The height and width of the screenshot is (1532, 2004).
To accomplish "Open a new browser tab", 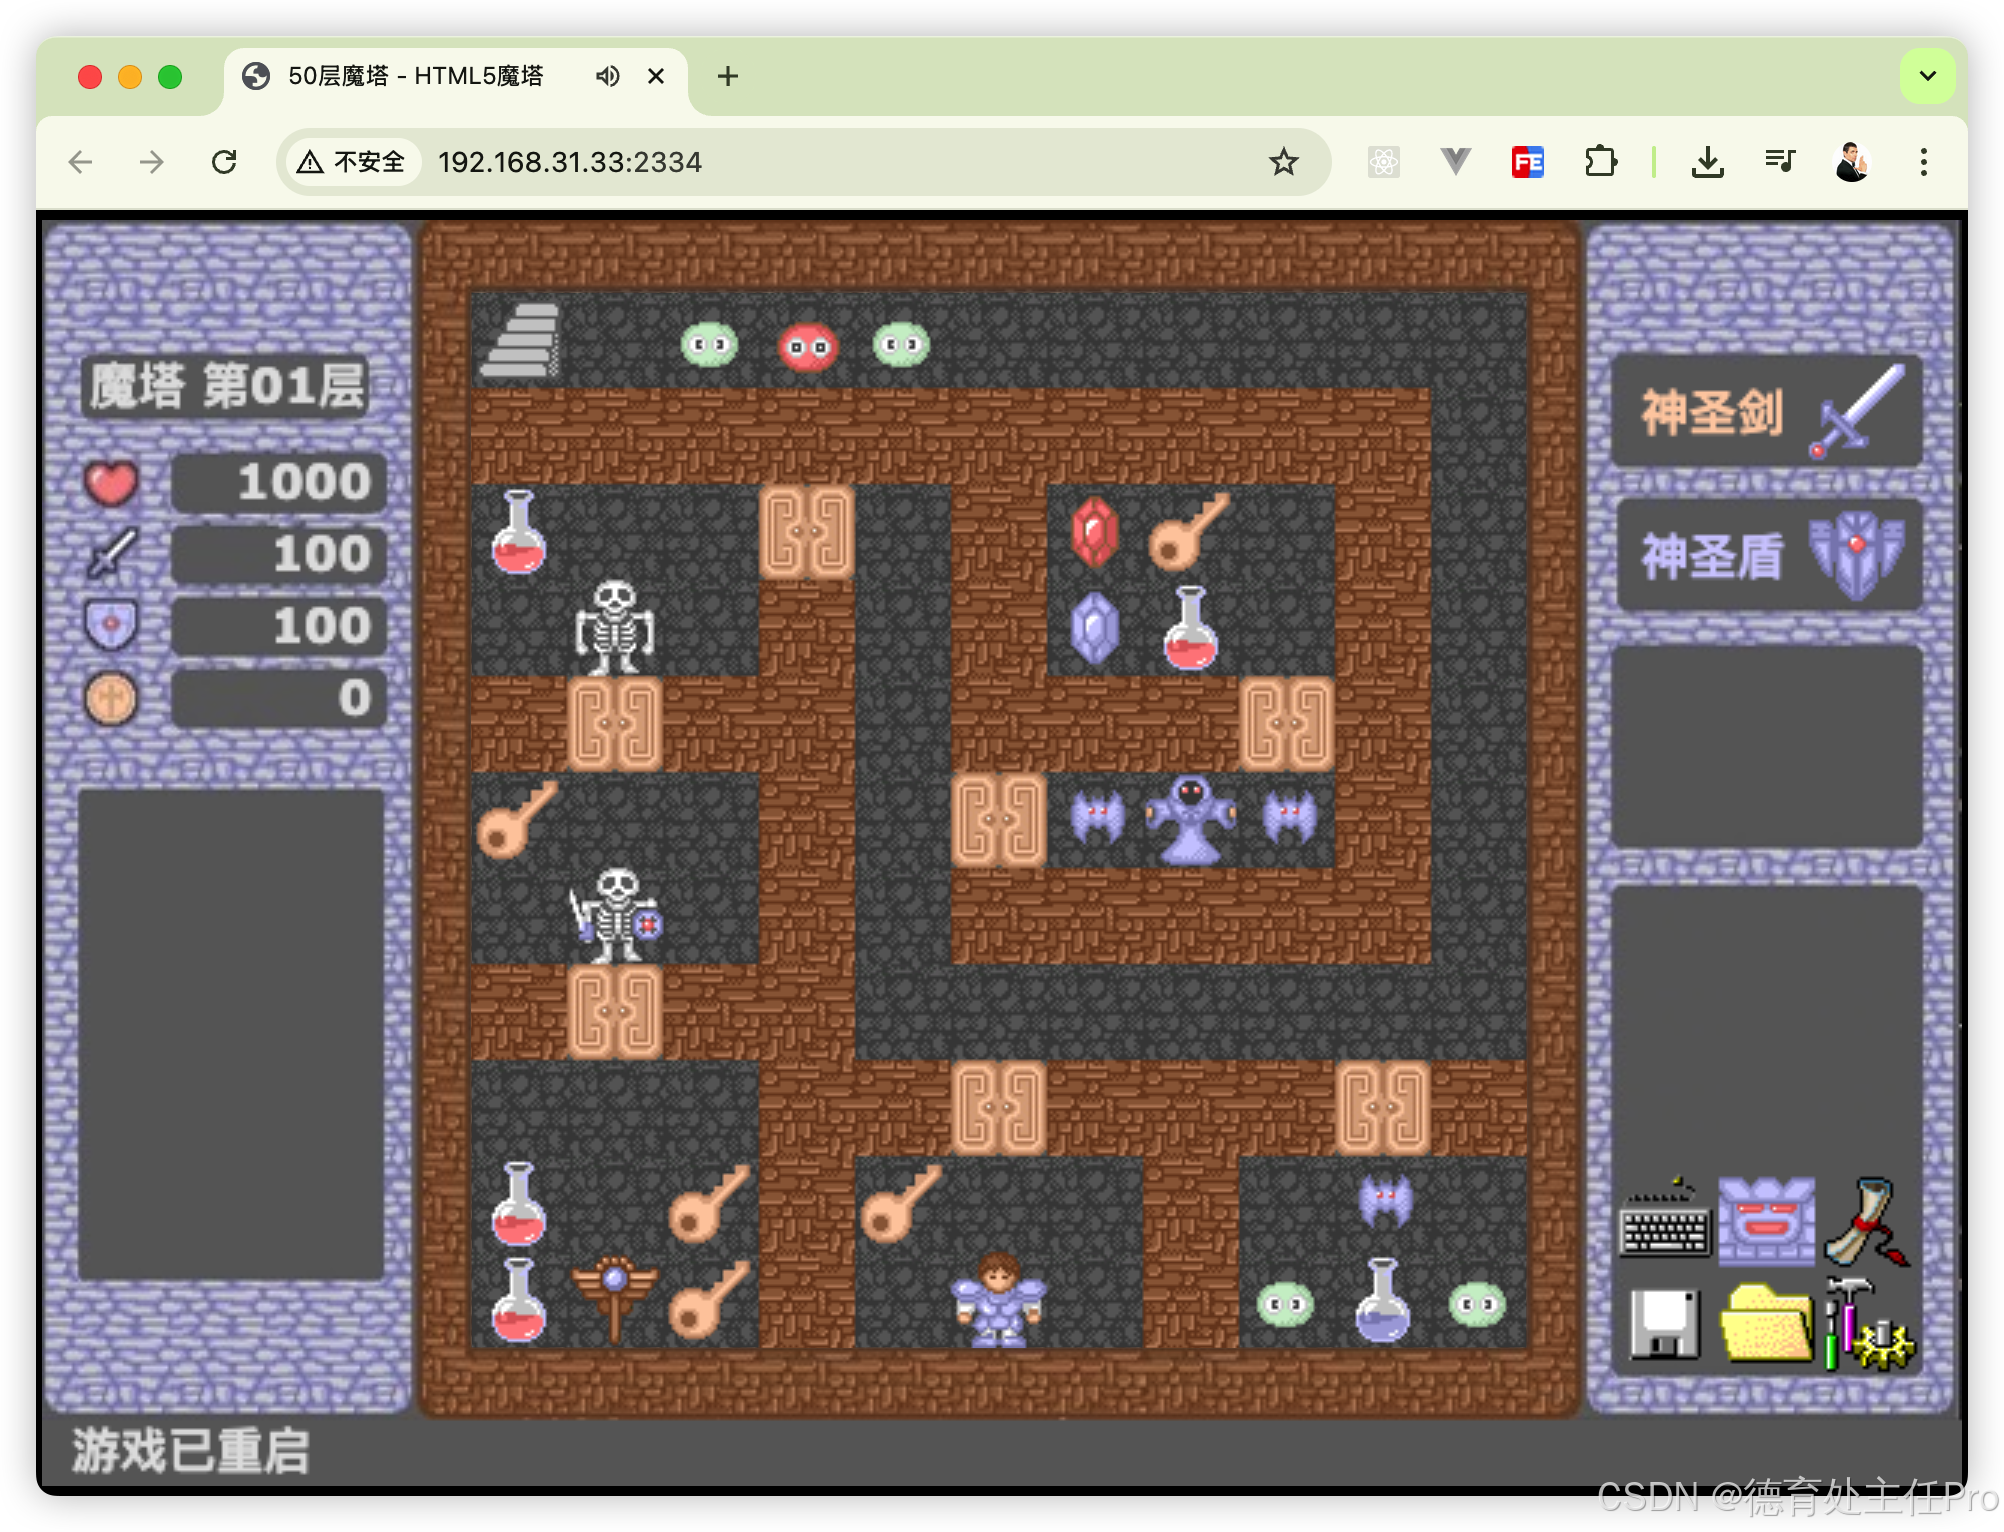I will [728, 76].
